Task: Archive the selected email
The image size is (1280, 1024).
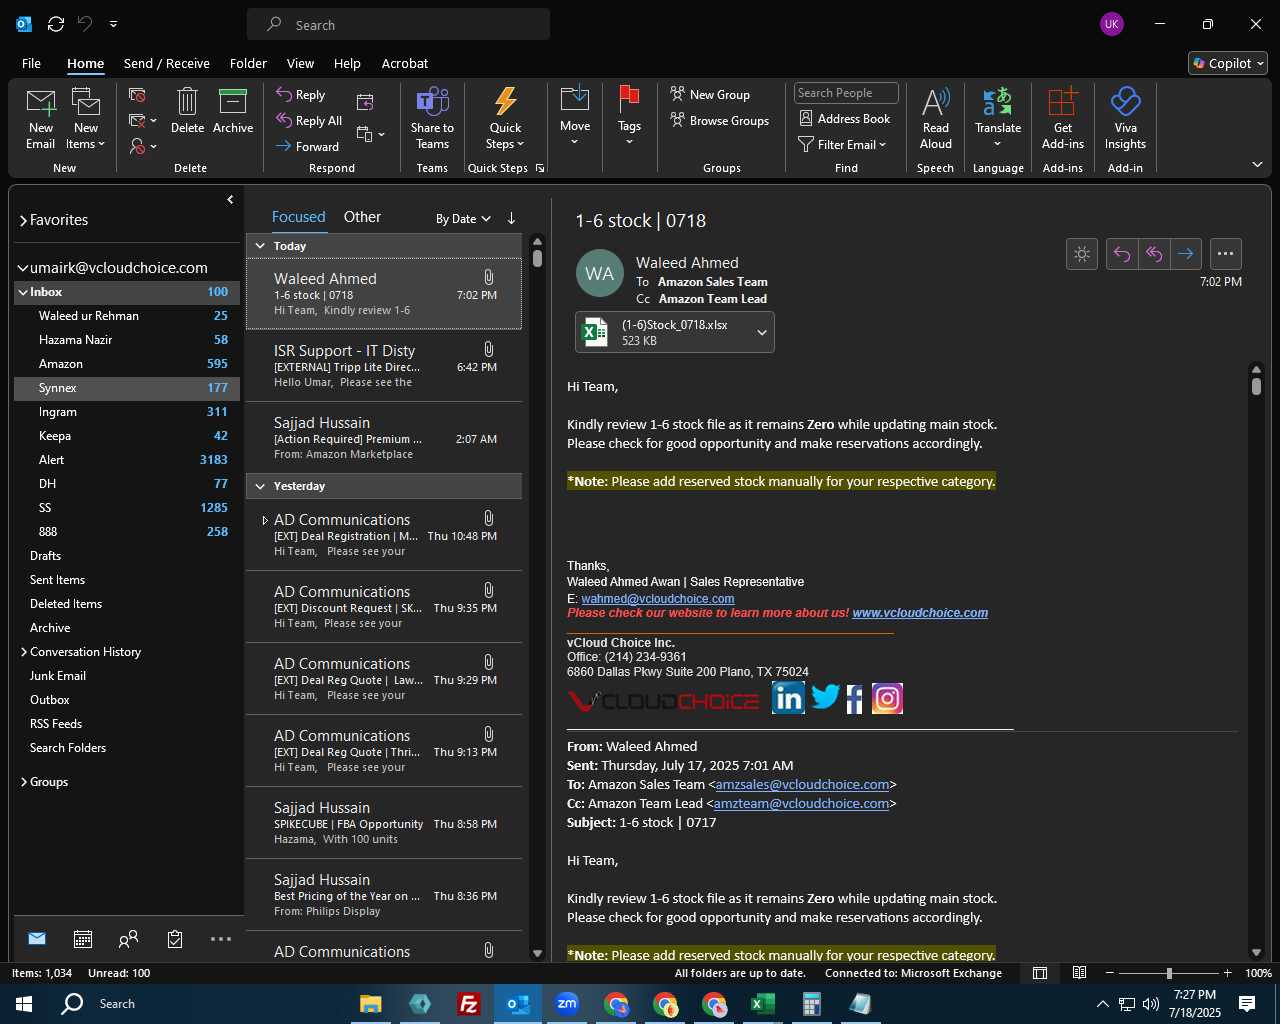Action: point(233,111)
